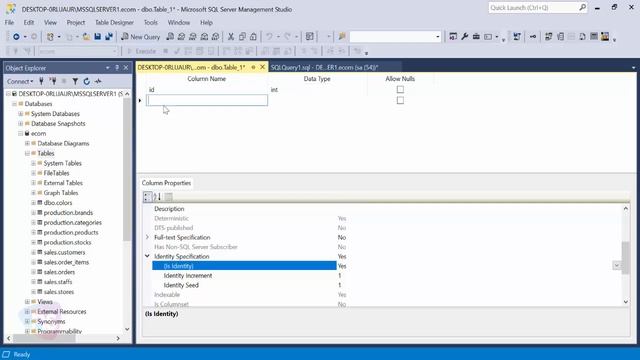This screenshot has height=360, width=640.
Task: Close the dbo.Table_1 designer tab
Action: (262, 67)
